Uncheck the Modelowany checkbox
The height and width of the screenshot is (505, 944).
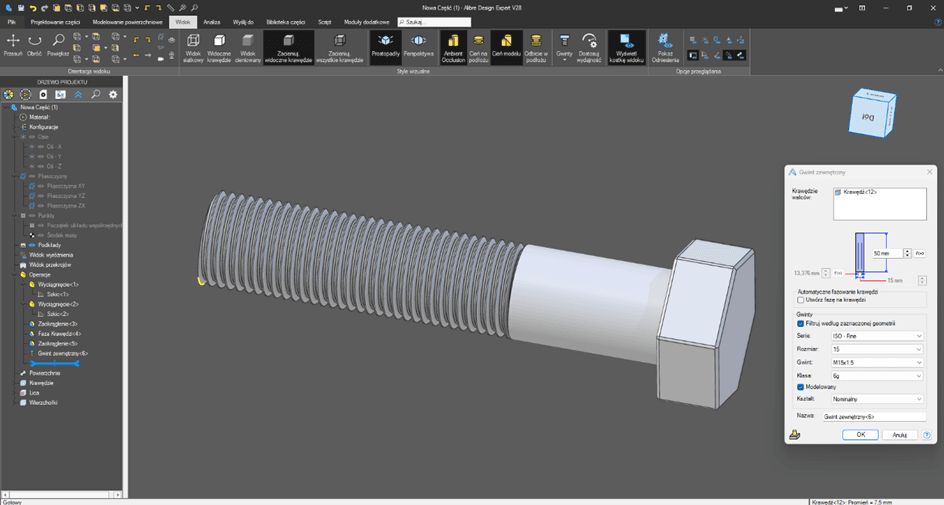pyautogui.click(x=801, y=387)
